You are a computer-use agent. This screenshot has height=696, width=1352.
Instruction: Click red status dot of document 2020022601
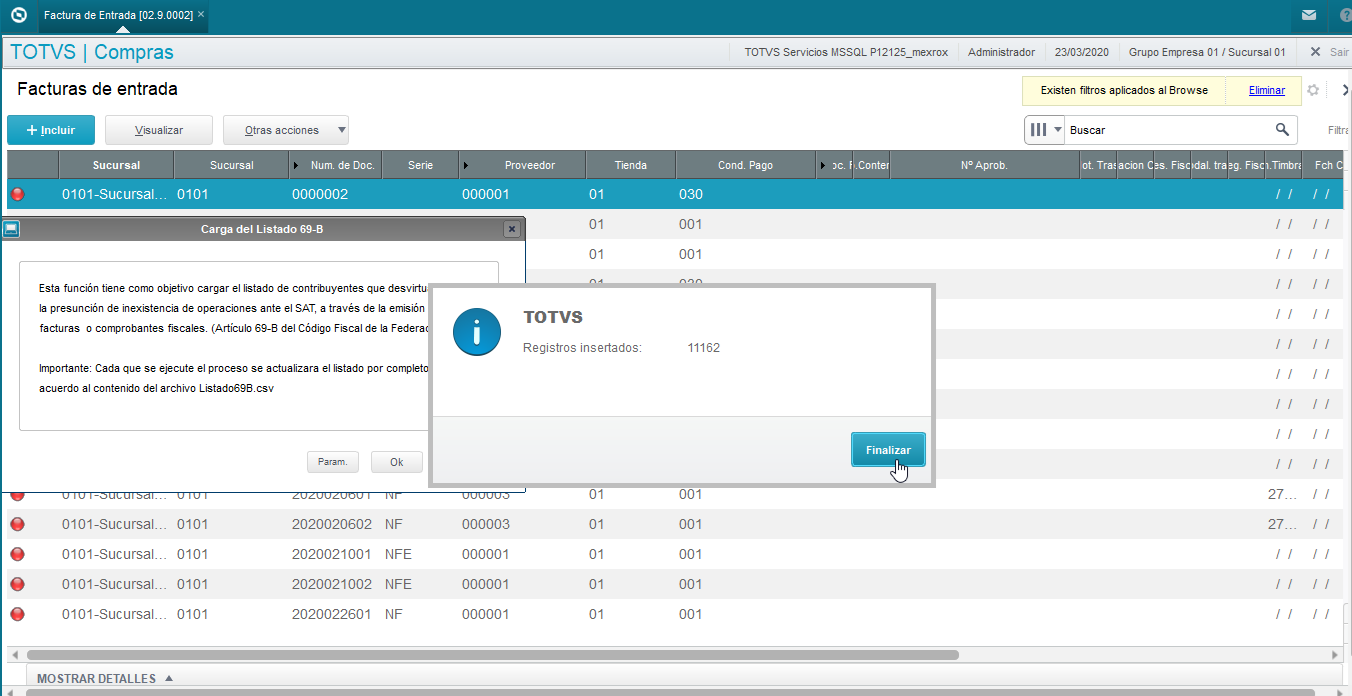[17, 614]
